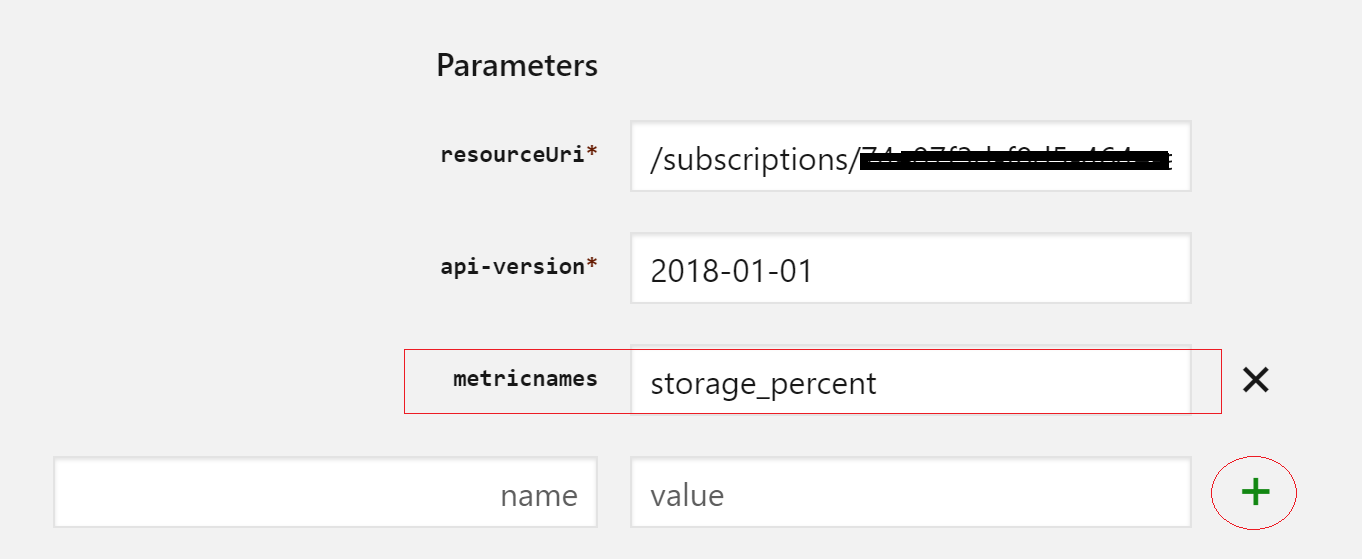Click the metricnames parameter label

[525, 379]
